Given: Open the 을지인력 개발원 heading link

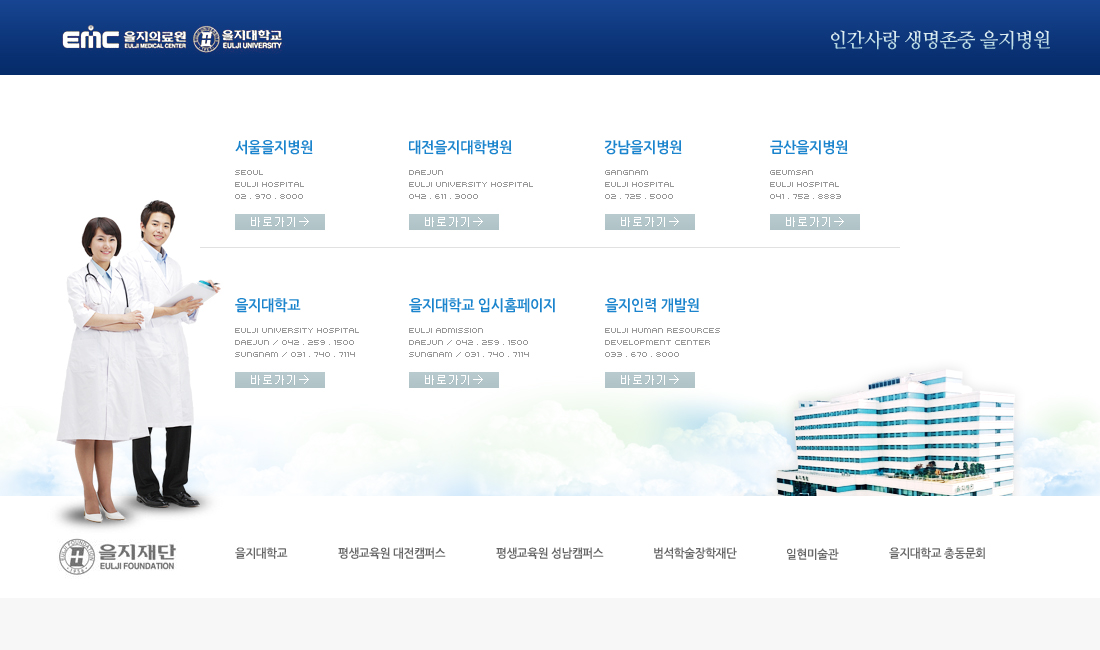Looking at the screenshot, I should click(x=652, y=305).
